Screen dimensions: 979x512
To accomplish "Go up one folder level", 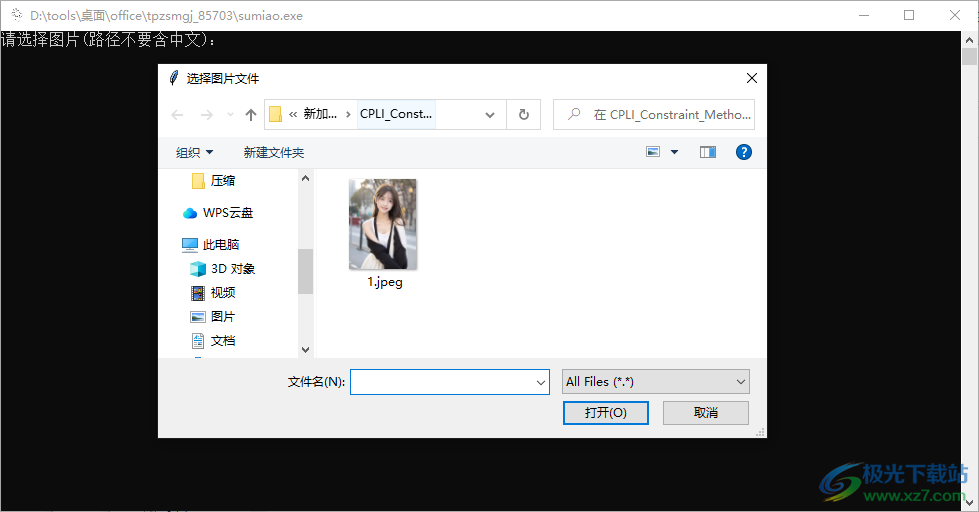I will click(251, 115).
